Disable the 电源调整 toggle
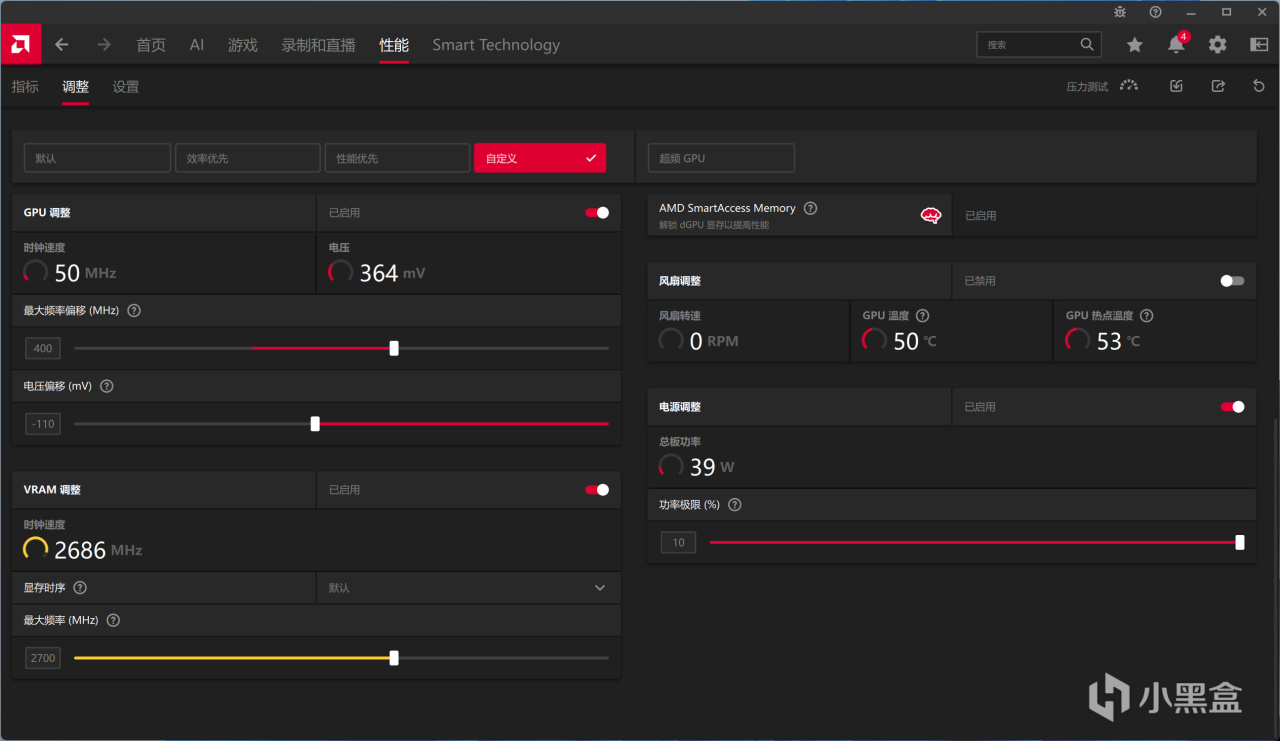Screen dimensions: 1280x741 click(x=1233, y=407)
